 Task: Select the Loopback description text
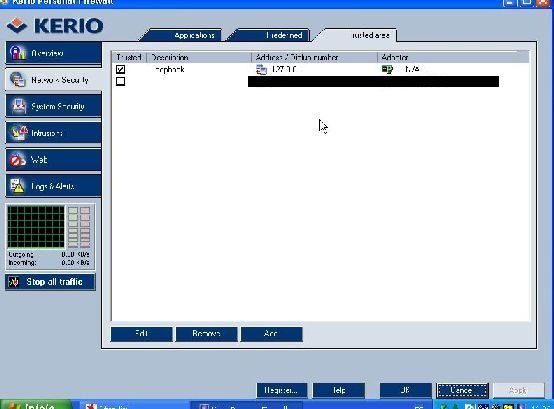(x=169, y=69)
